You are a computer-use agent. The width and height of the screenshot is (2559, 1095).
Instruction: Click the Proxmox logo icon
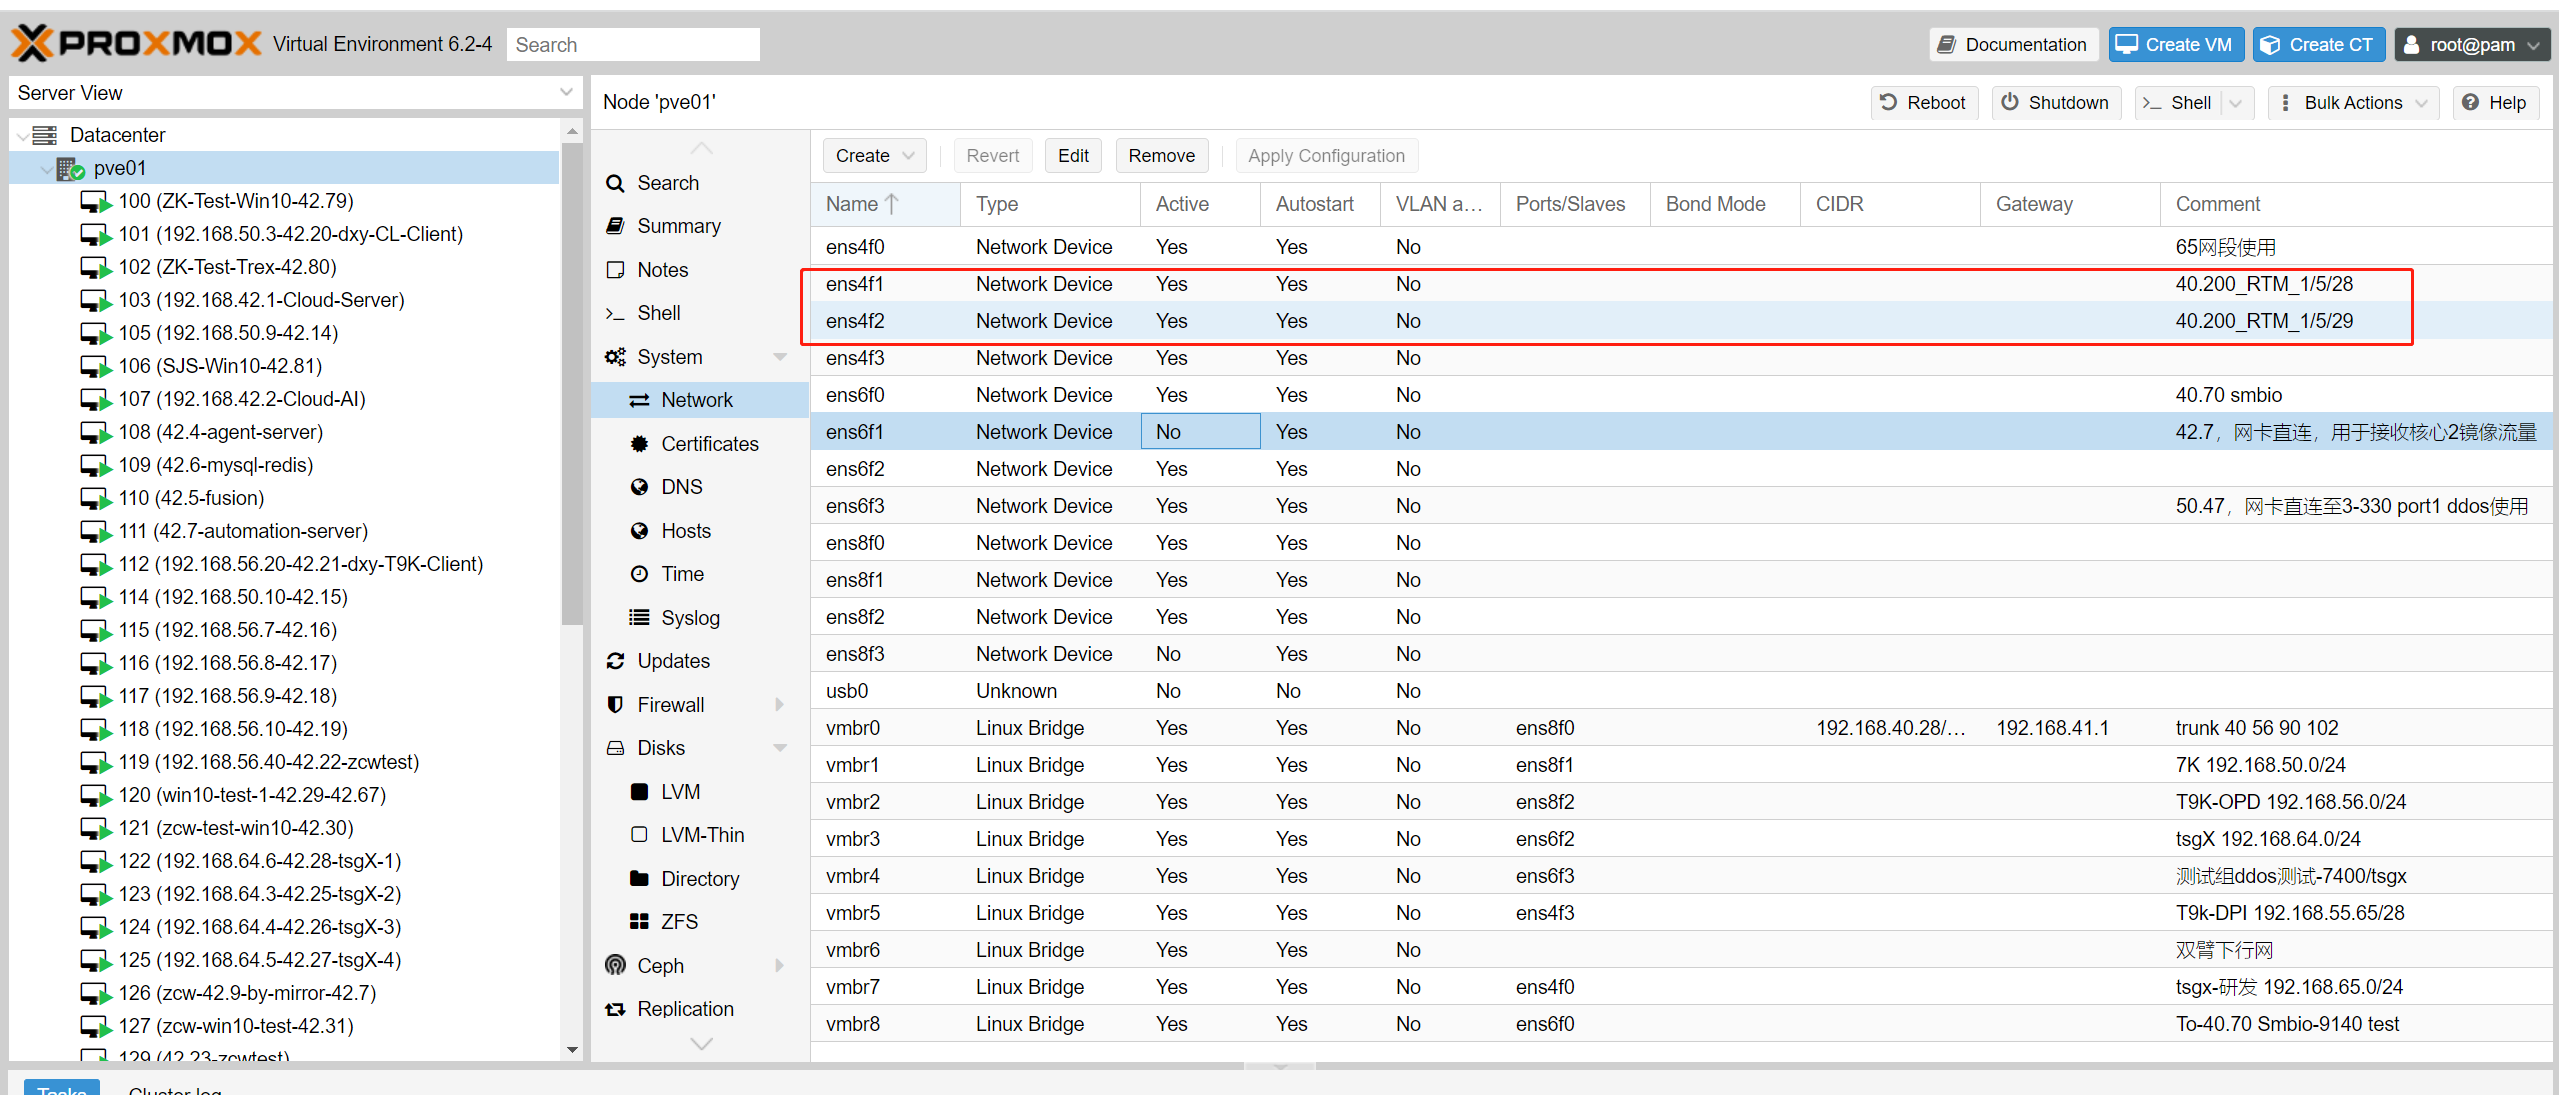click(x=33, y=44)
